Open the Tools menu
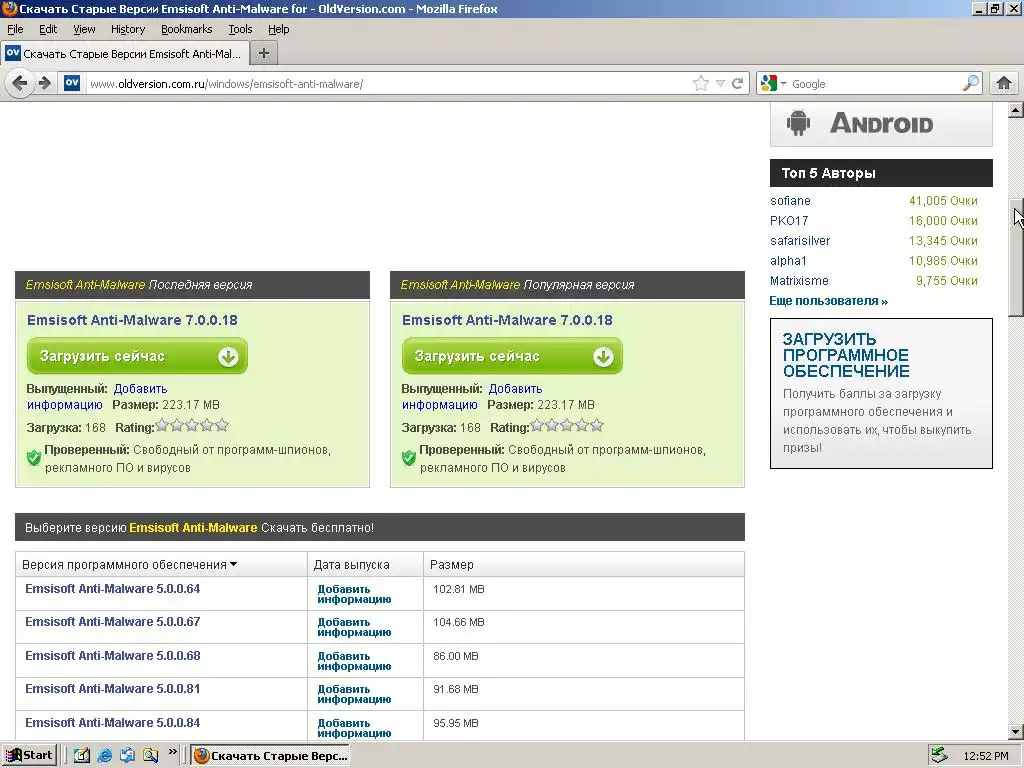The image size is (1024, 768). pyautogui.click(x=240, y=29)
